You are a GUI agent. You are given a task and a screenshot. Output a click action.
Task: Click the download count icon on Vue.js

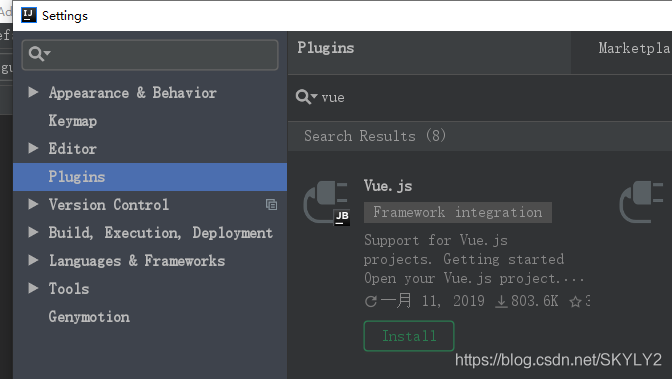click(501, 302)
